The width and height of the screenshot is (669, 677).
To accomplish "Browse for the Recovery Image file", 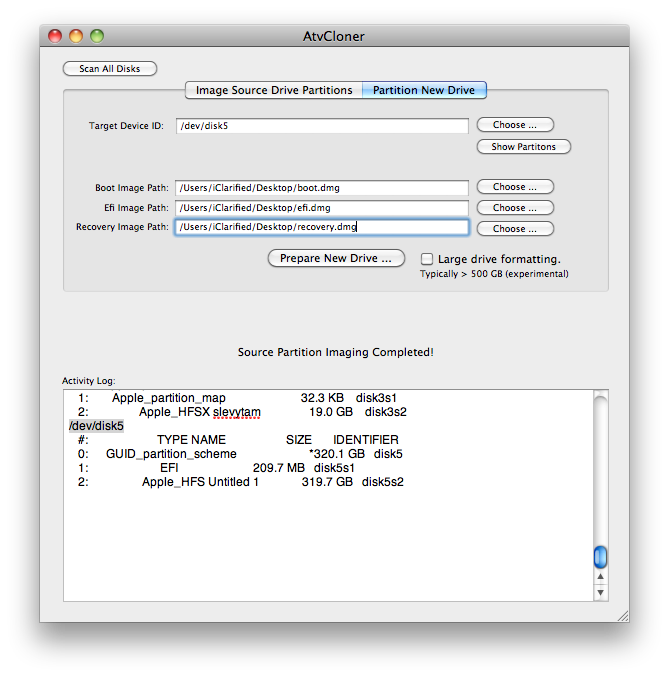I will 515,229.
